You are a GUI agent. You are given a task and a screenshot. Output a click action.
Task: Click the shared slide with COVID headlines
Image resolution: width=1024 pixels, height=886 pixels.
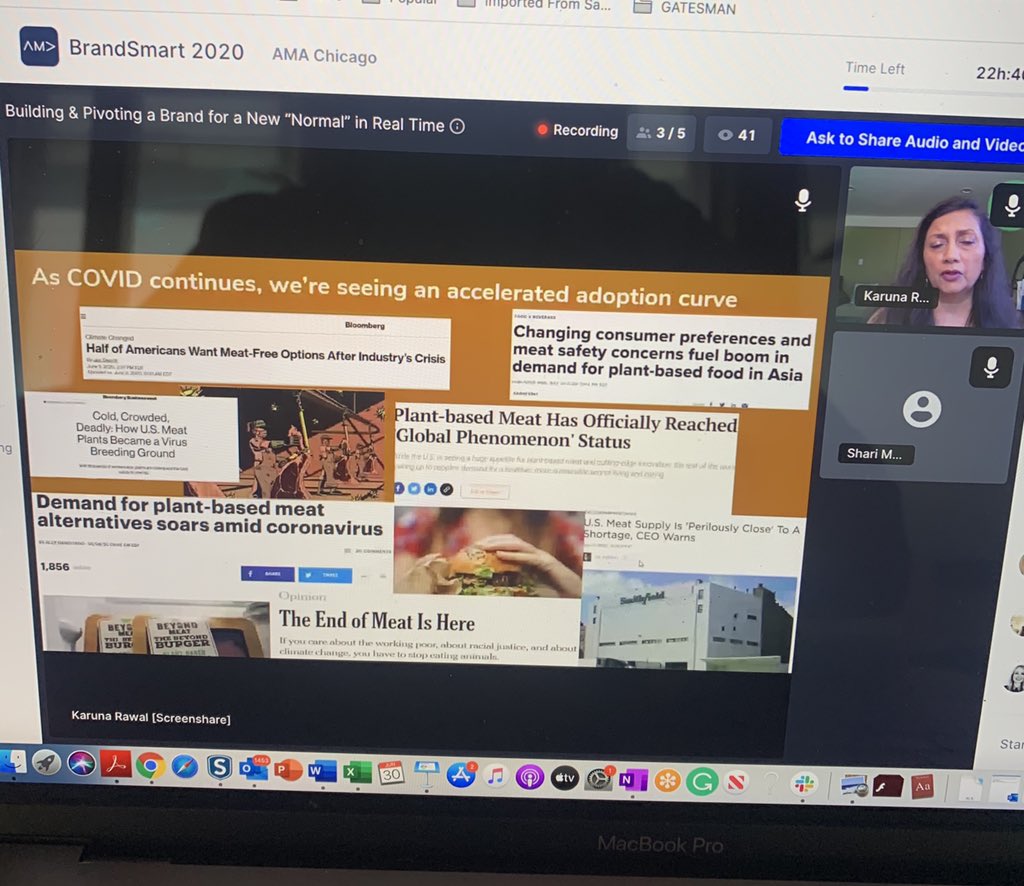418,460
